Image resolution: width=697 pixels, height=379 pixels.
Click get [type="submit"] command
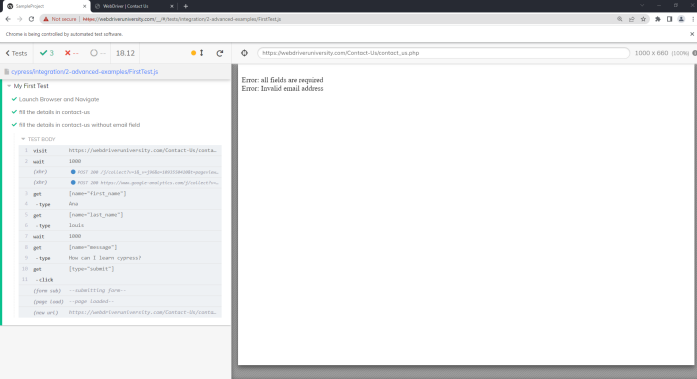120,269
